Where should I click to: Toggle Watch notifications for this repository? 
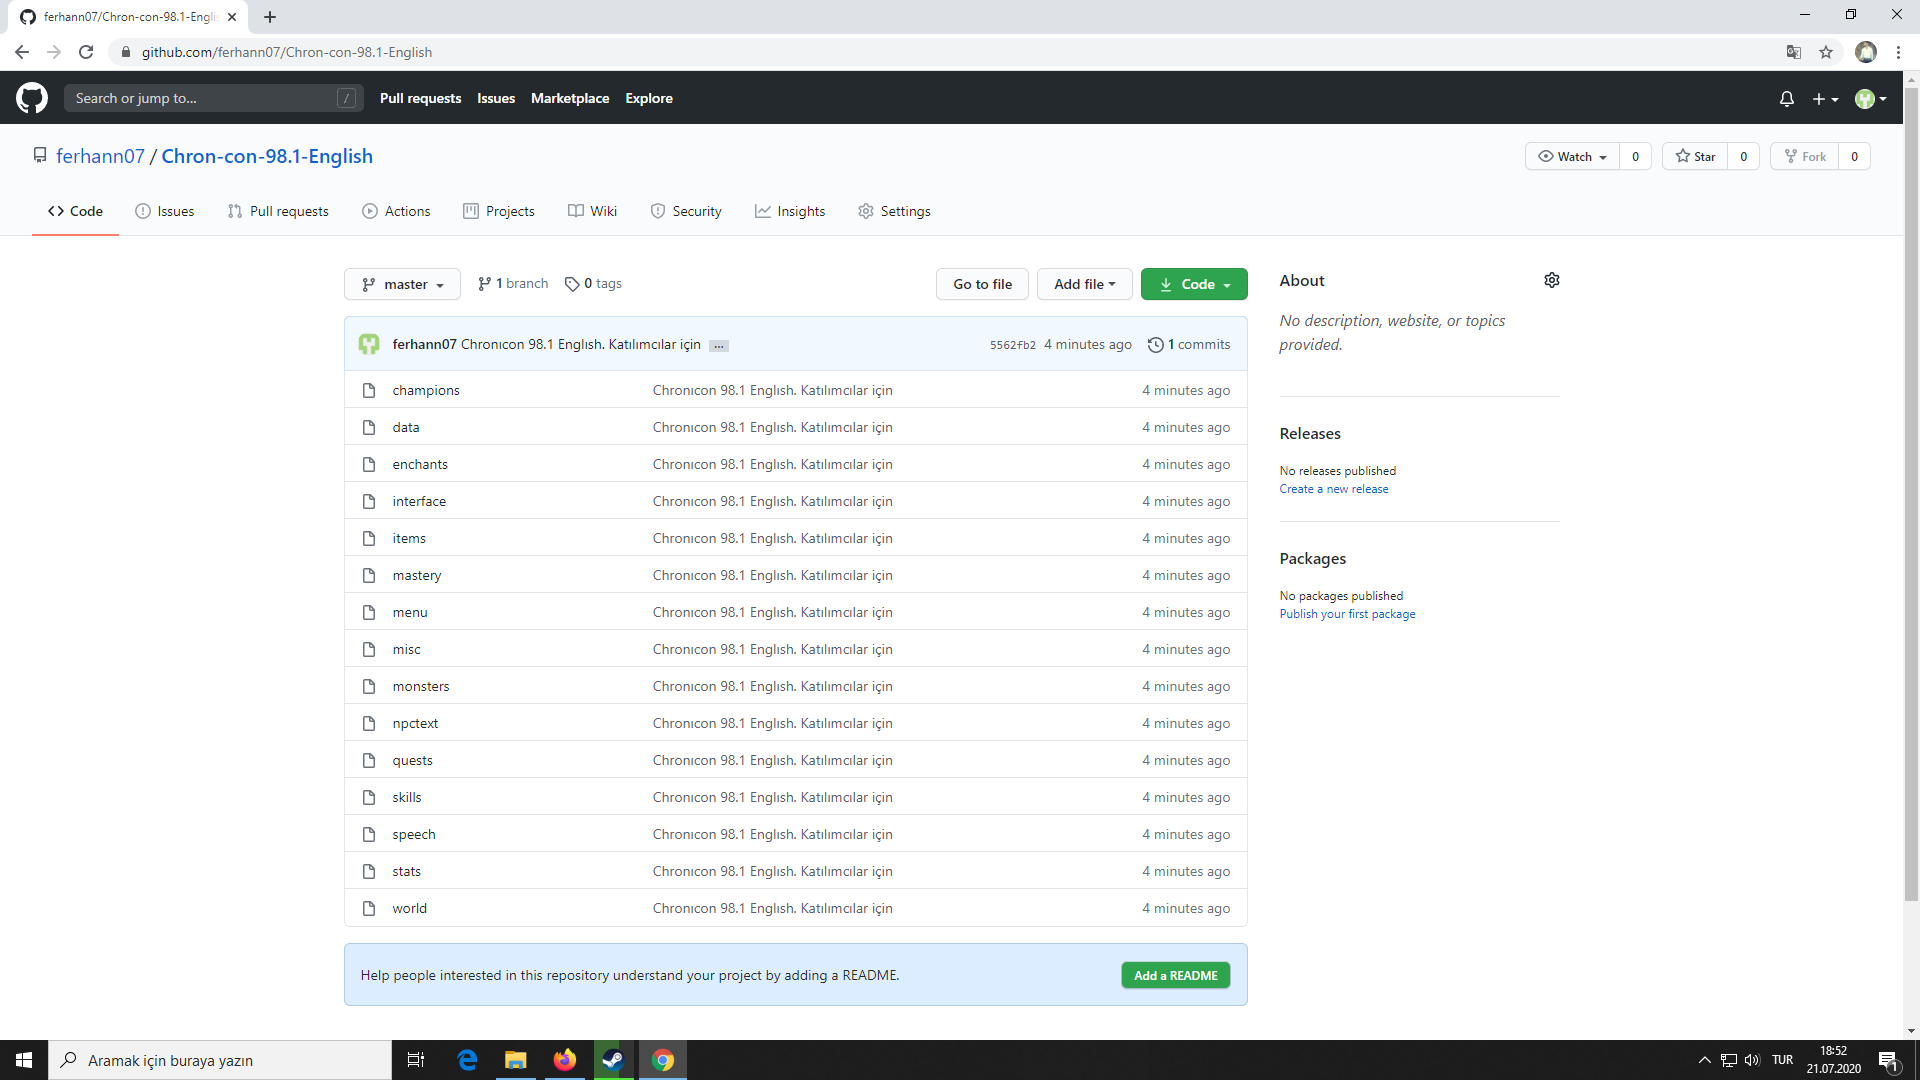(1572, 156)
